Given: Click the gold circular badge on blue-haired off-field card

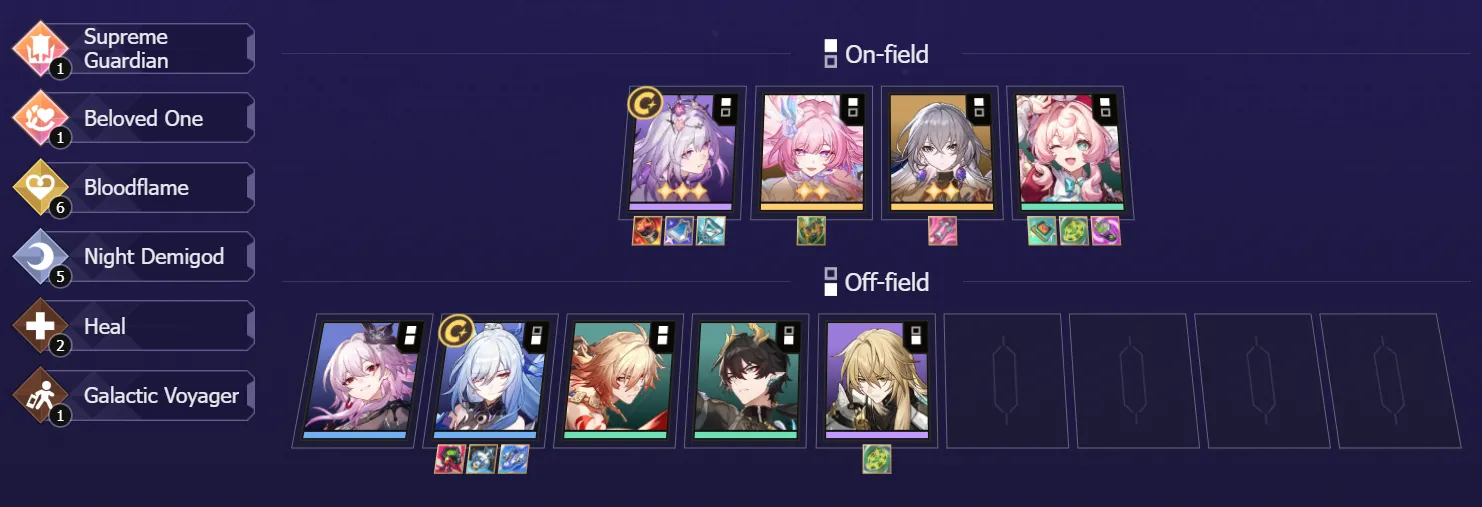Looking at the screenshot, I should point(456,331).
